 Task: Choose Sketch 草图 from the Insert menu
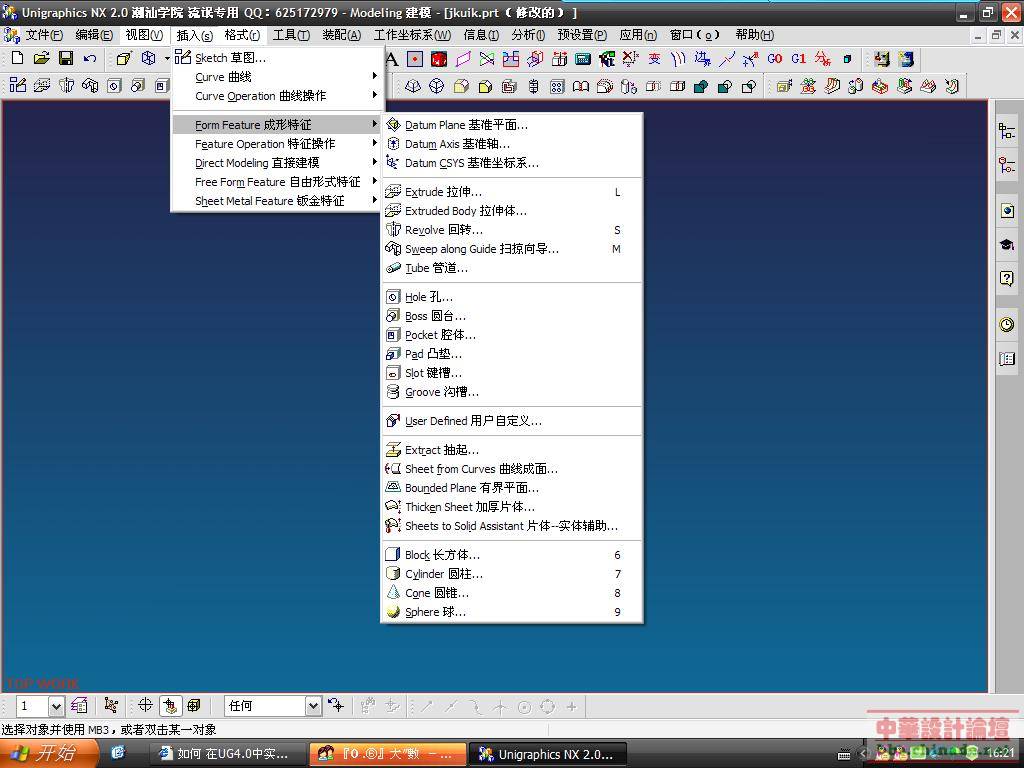click(x=278, y=58)
